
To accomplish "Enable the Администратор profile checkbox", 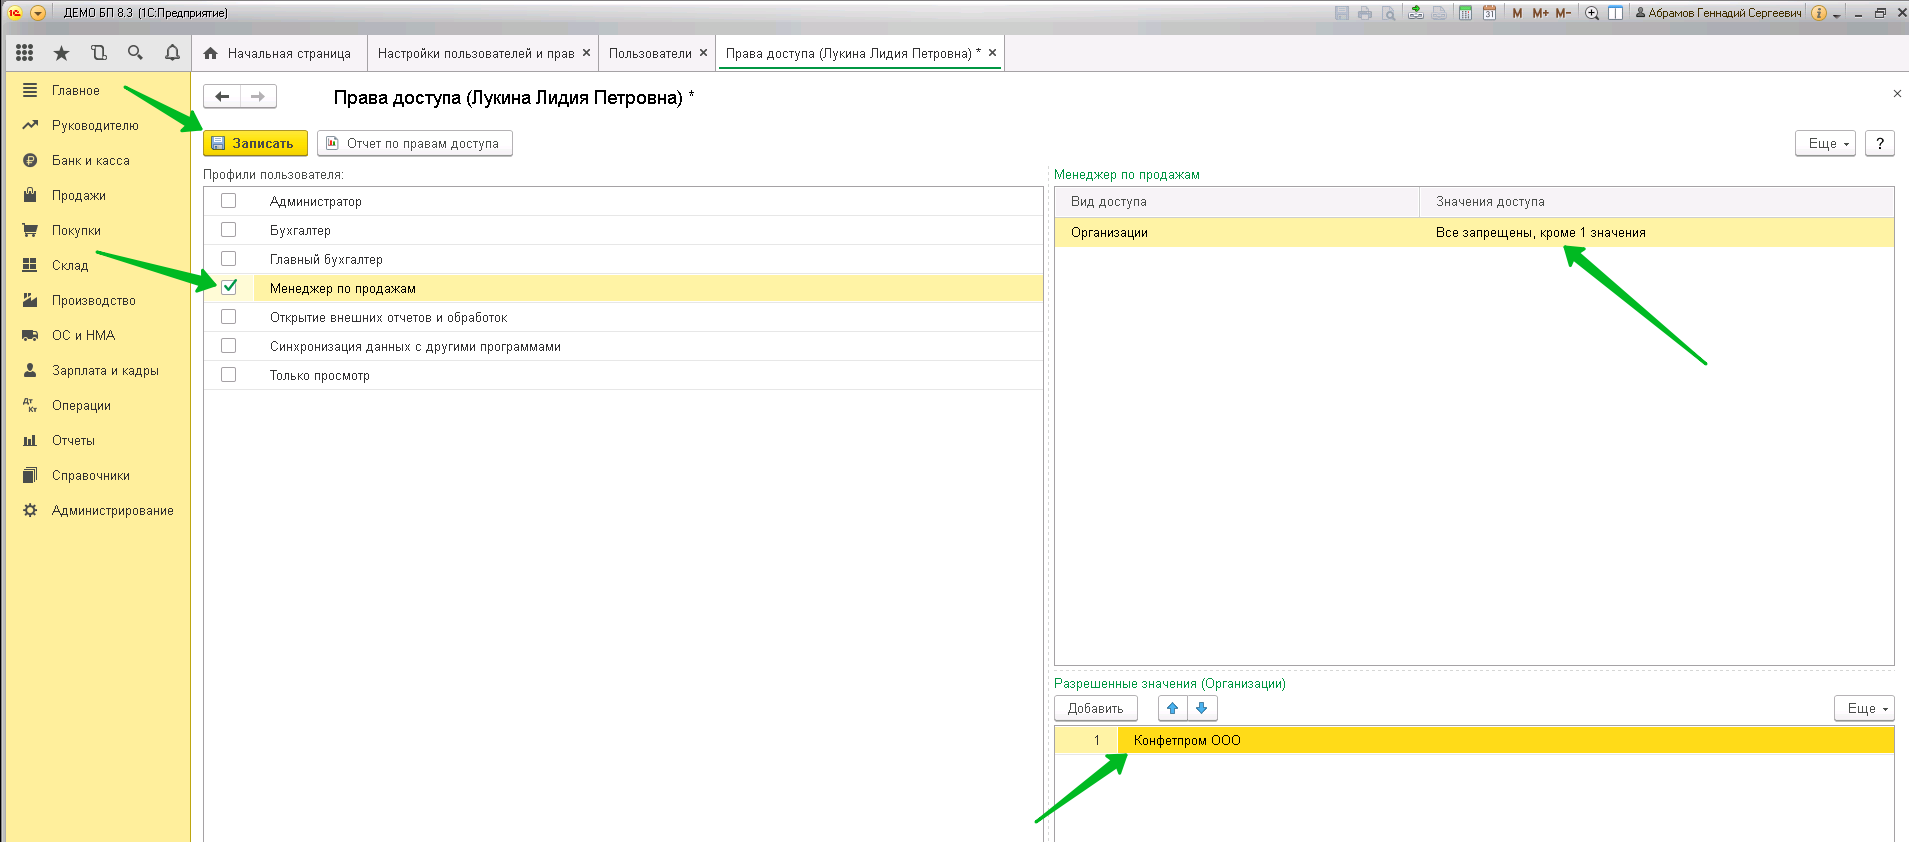I will pos(229,201).
